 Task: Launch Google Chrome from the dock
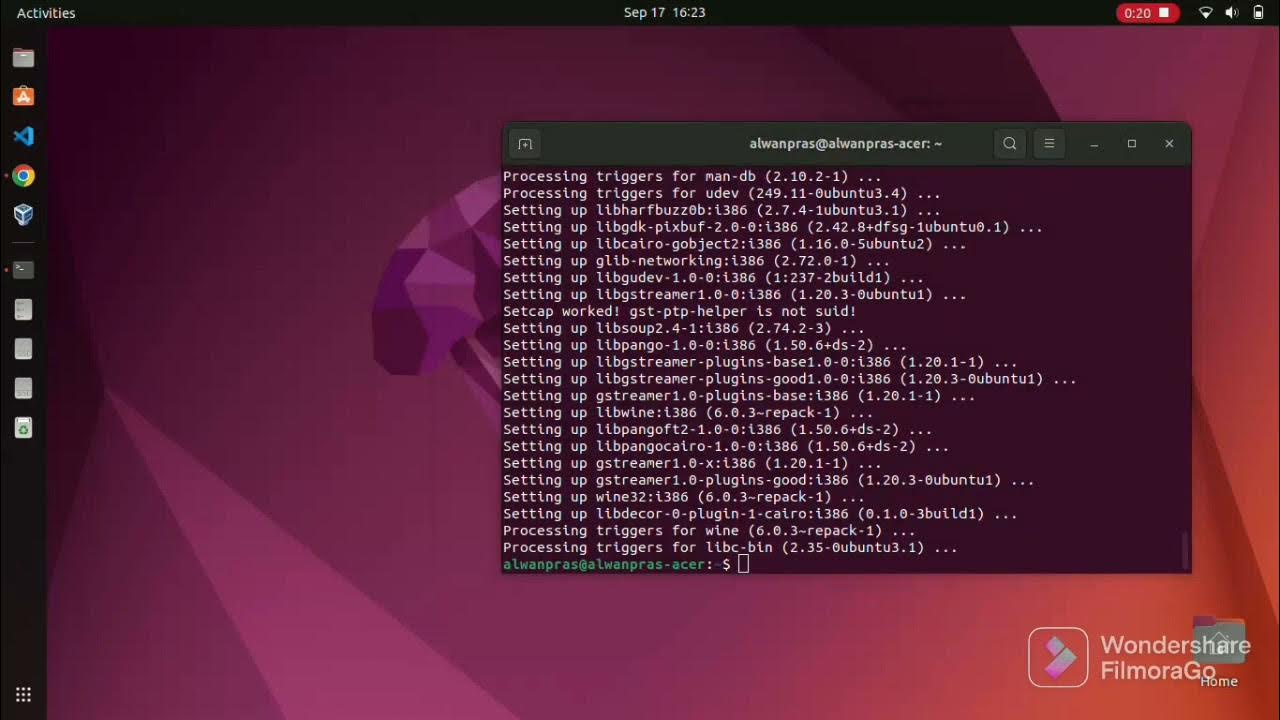tap(23, 176)
